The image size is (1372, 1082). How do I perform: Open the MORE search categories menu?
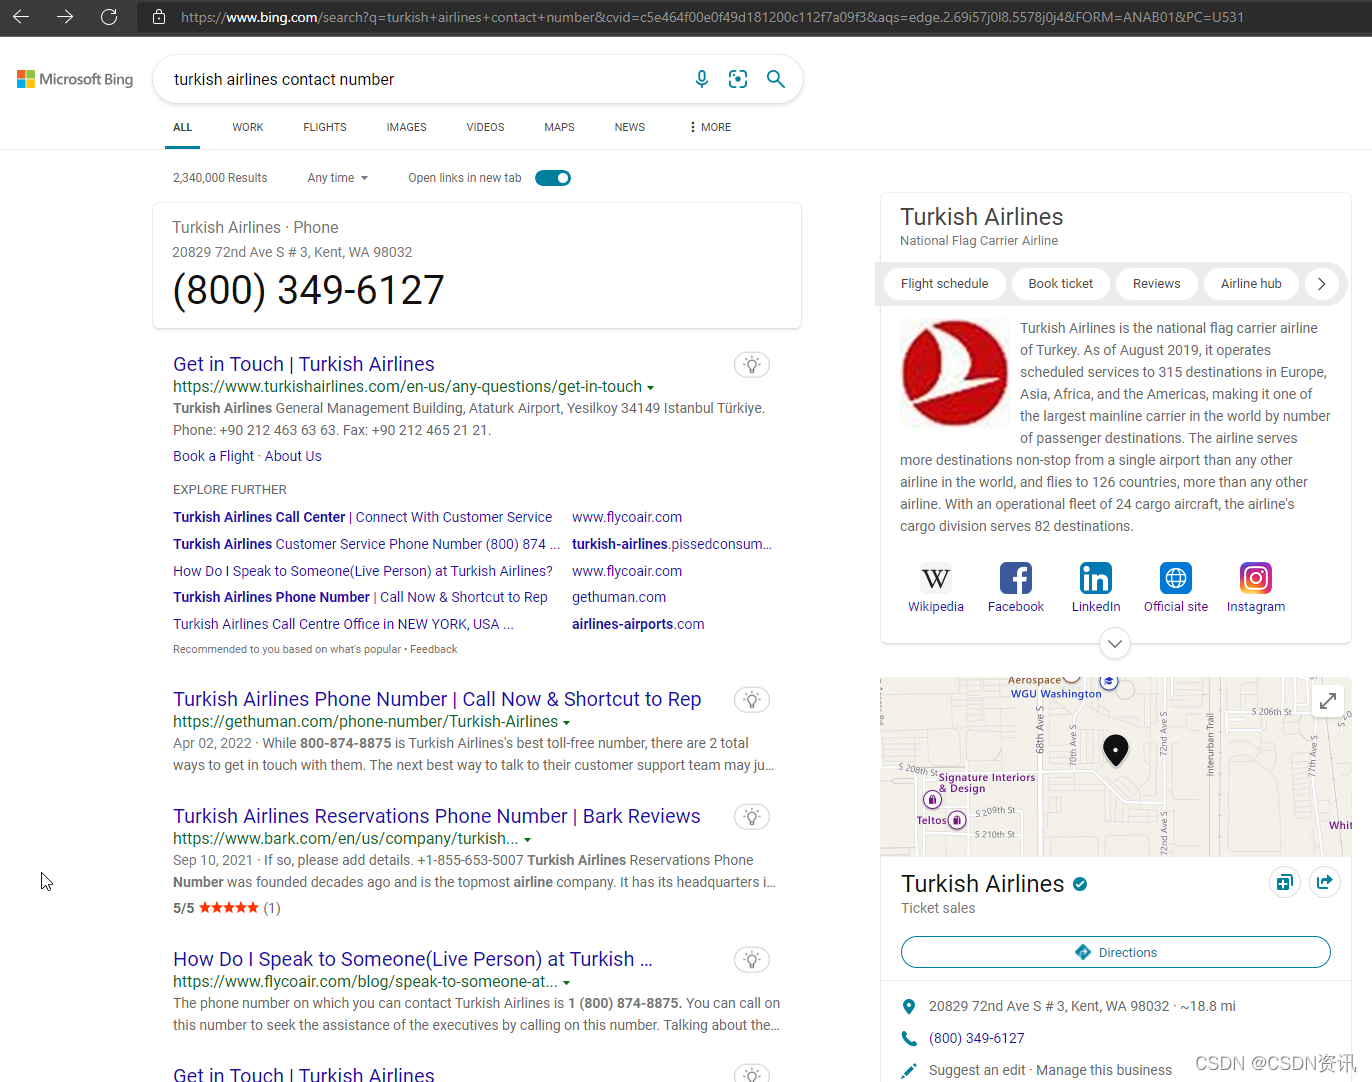(710, 127)
